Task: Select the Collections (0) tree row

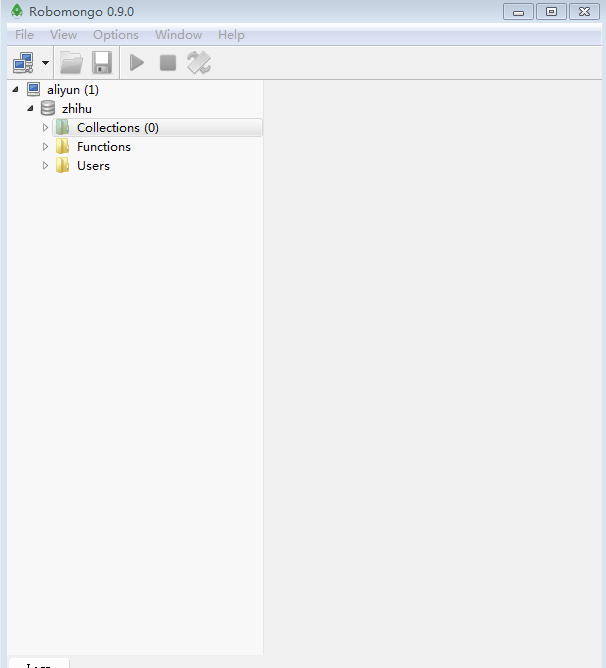Action: pos(157,127)
